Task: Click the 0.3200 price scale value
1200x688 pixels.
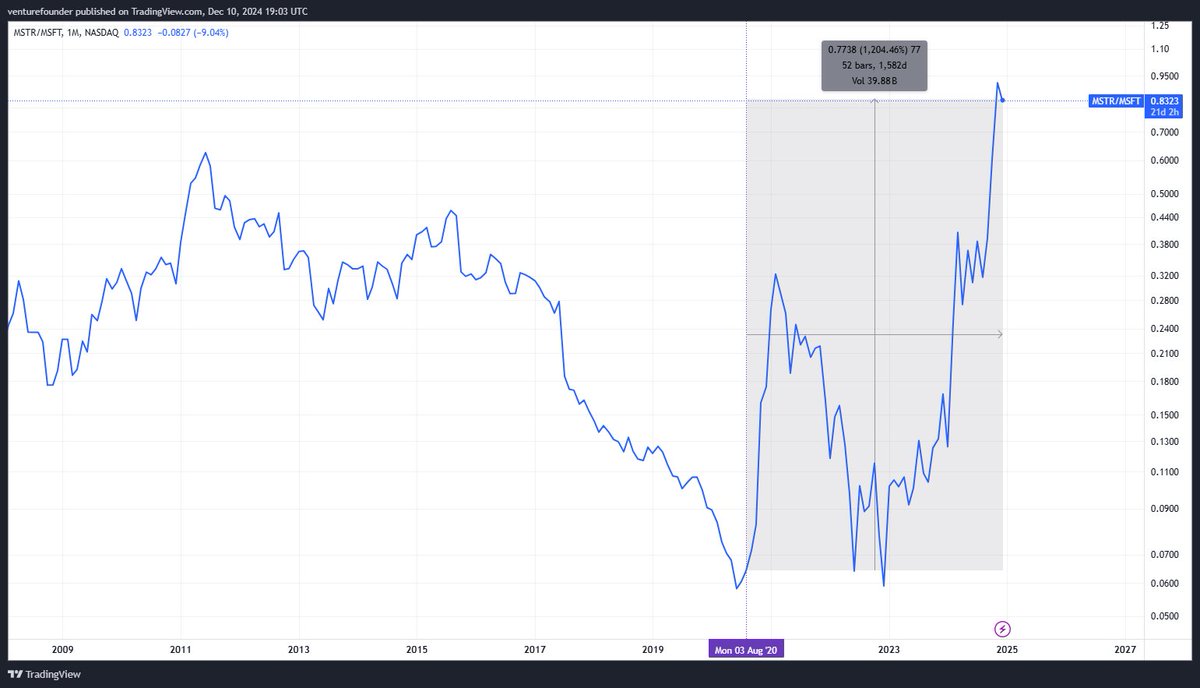Action: (x=1166, y=276)
